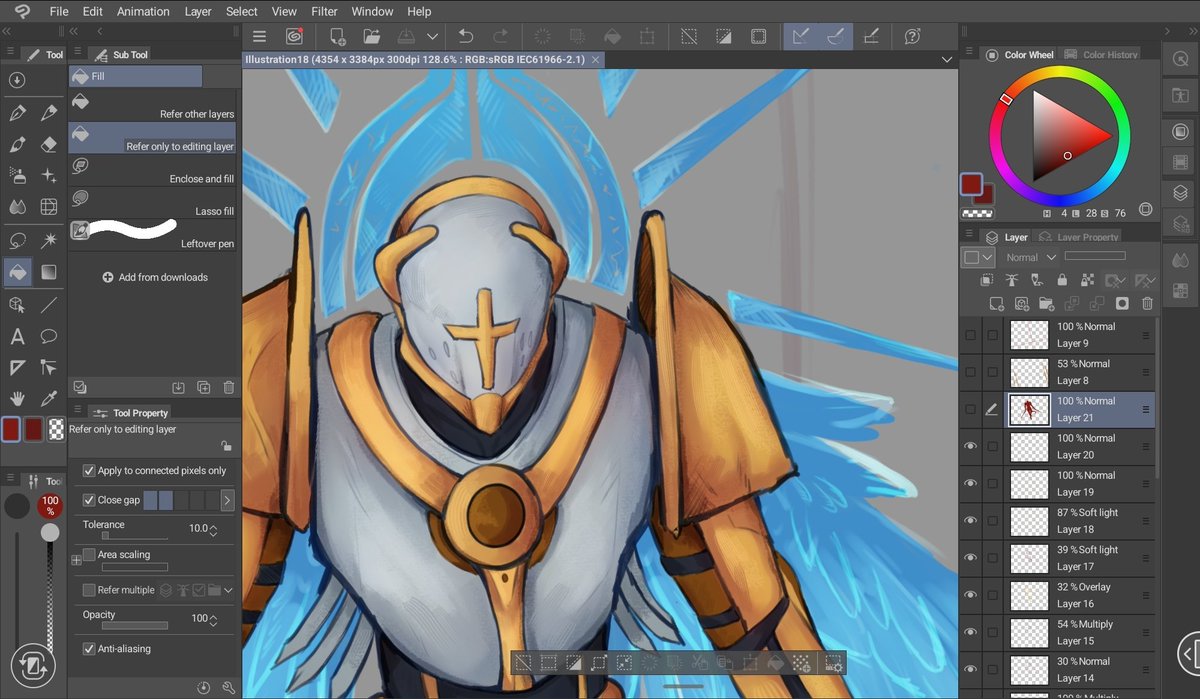
Task: Select the Refer other layers sub tool
Action: pos(152,107)
